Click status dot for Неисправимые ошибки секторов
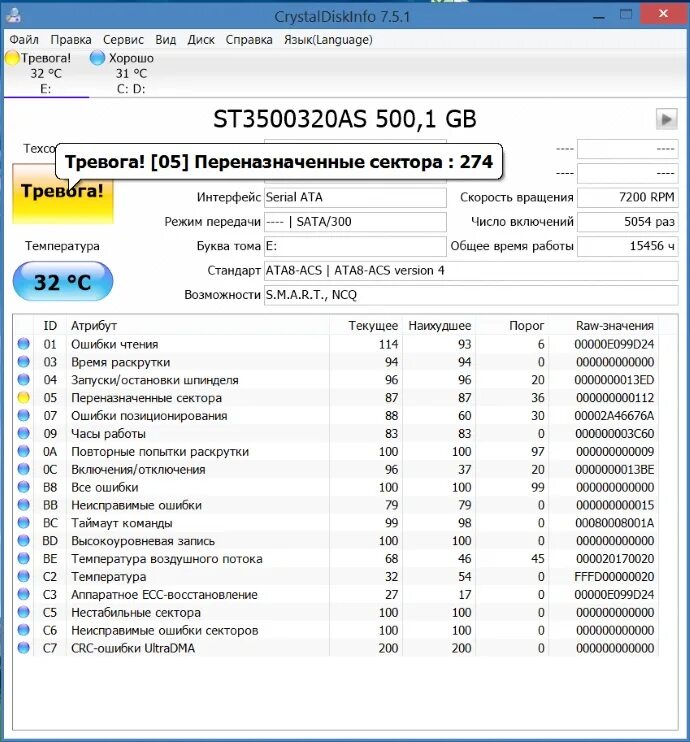The height and width of the screenshot is (742, 690). [x=23, y=630]
